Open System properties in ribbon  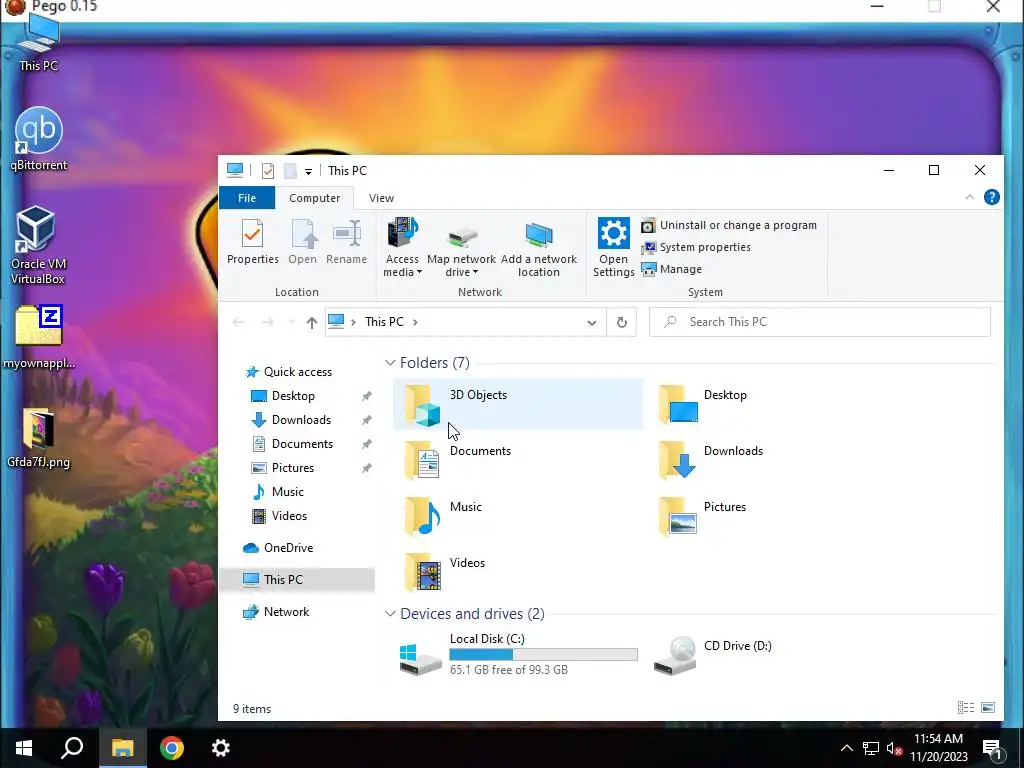(696, 248)
